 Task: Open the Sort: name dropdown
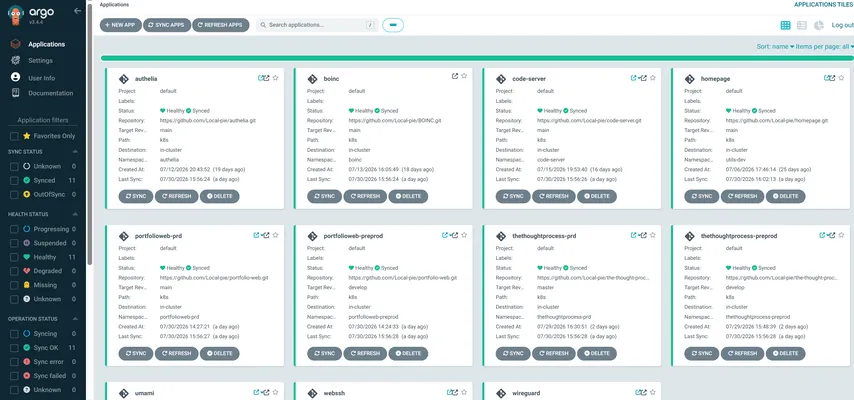coord(775,47)
